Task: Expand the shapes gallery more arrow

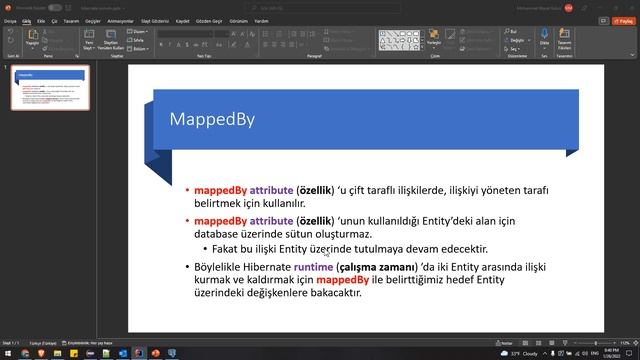Action: [x=422, y=48]
